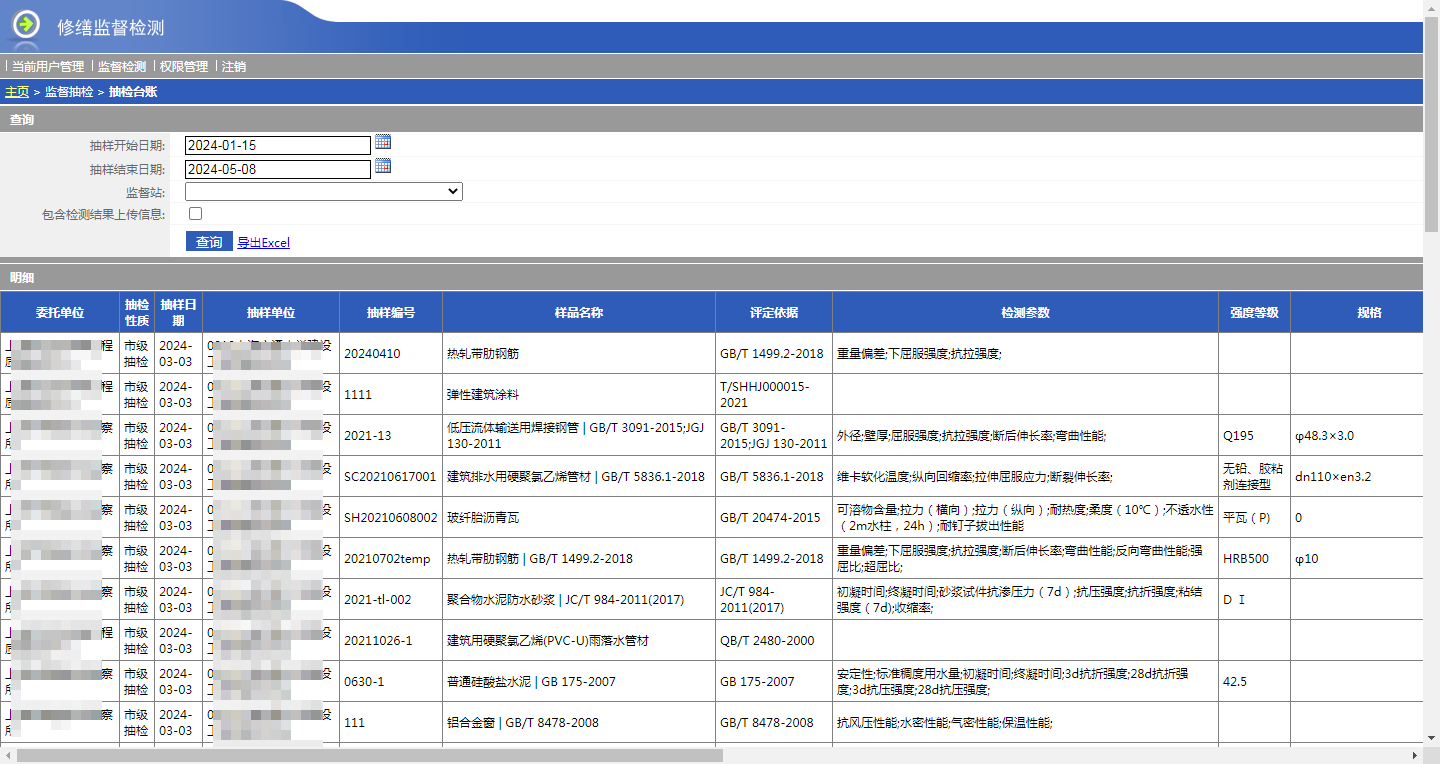This screenshot has width=1440, height=764.
Task: Open 权限管理 menu
Action: (x=184, y=67)
